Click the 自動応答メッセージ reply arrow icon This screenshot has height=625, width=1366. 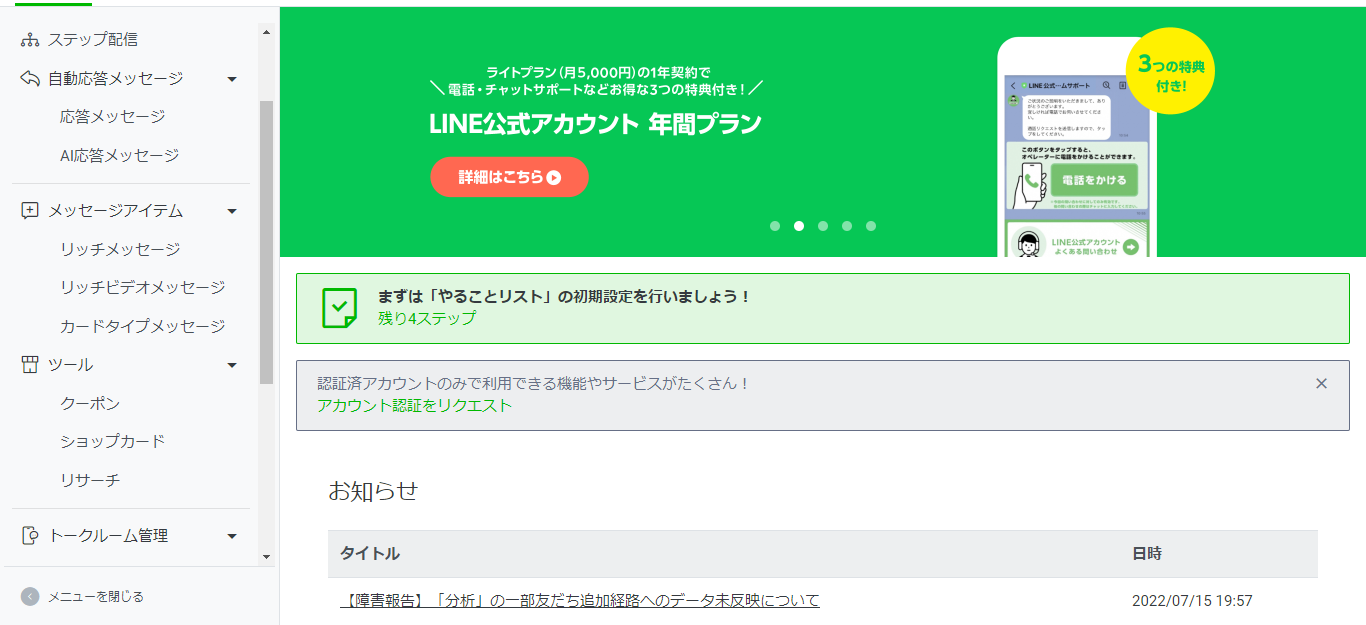point(30,78)
